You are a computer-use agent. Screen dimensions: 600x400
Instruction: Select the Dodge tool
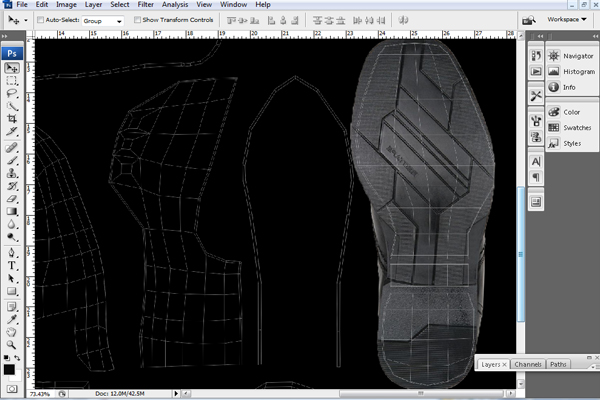click(x=11, y=237)
